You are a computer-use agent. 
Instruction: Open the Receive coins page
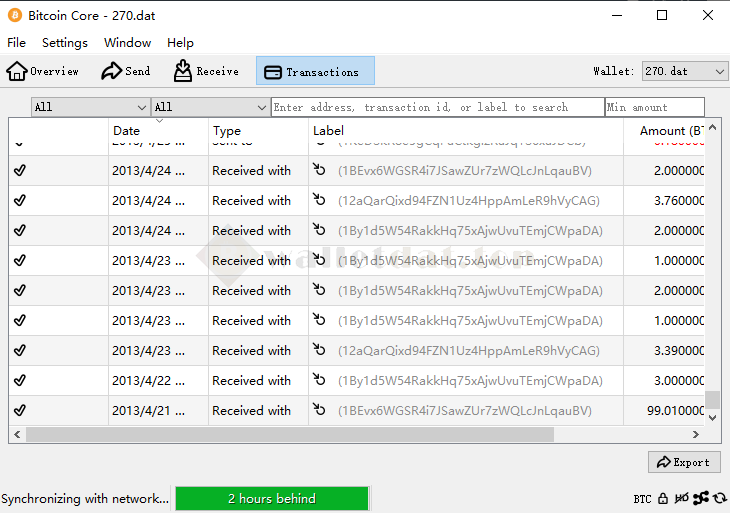pos(206,71)
